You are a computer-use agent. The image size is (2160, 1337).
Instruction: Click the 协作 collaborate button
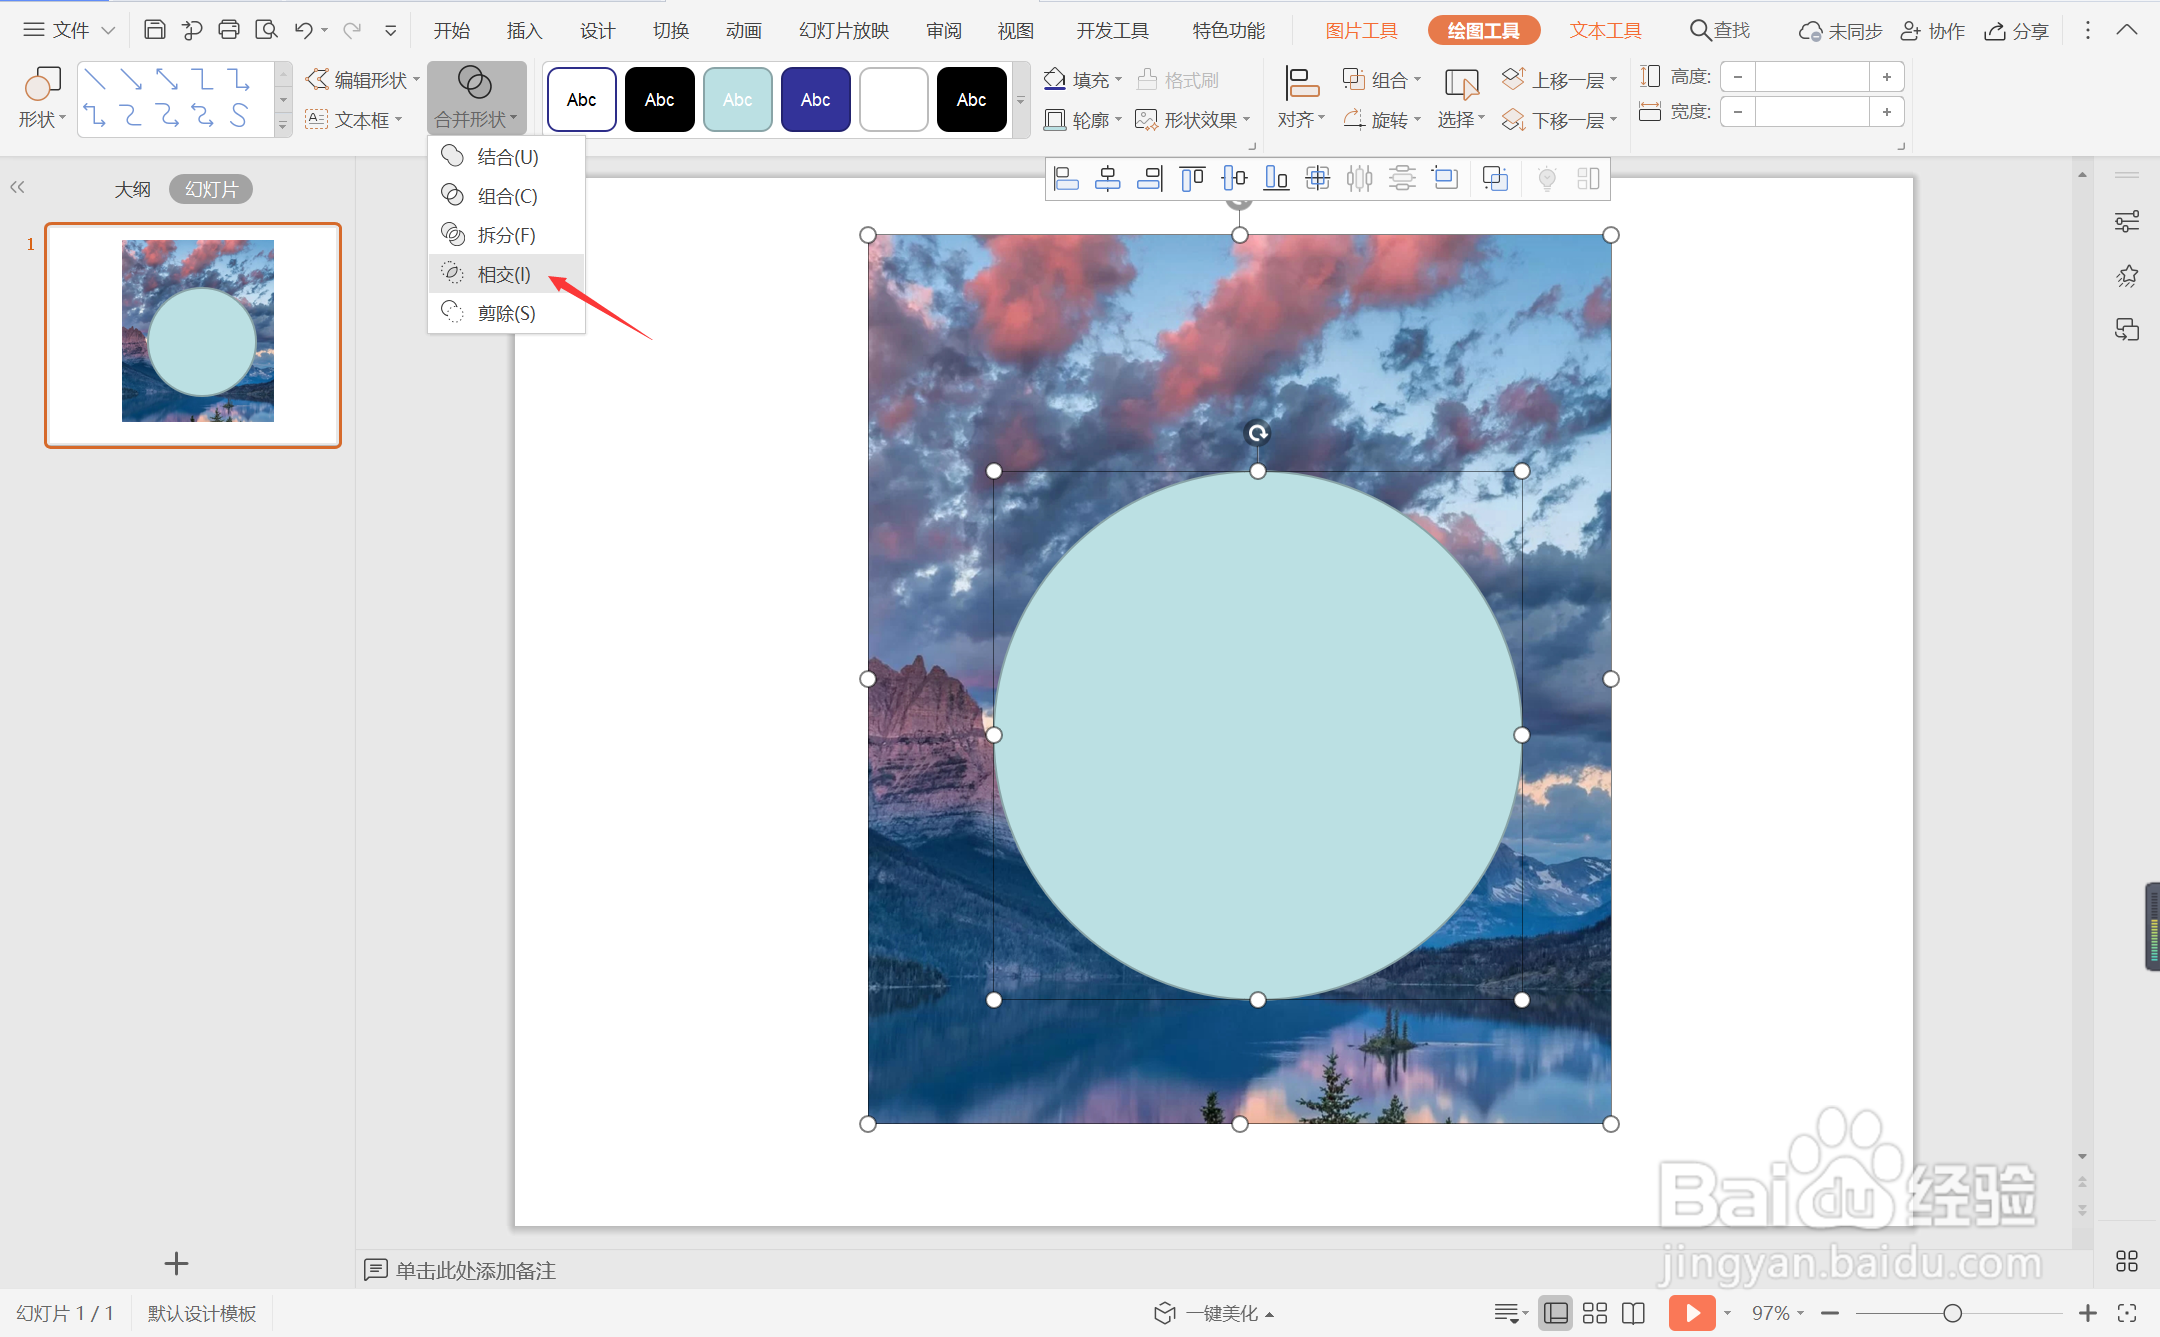coord(1933,31)
